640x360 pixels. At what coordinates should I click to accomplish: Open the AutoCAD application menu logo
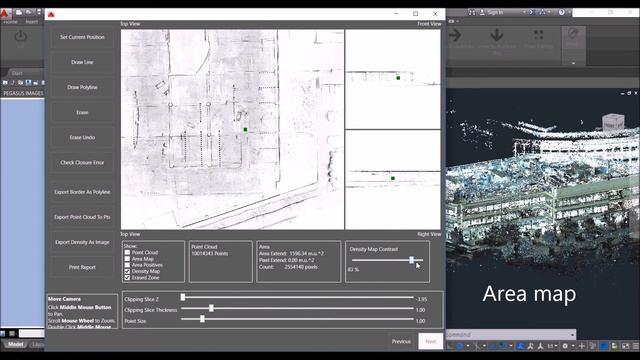[x=4, y=13]
